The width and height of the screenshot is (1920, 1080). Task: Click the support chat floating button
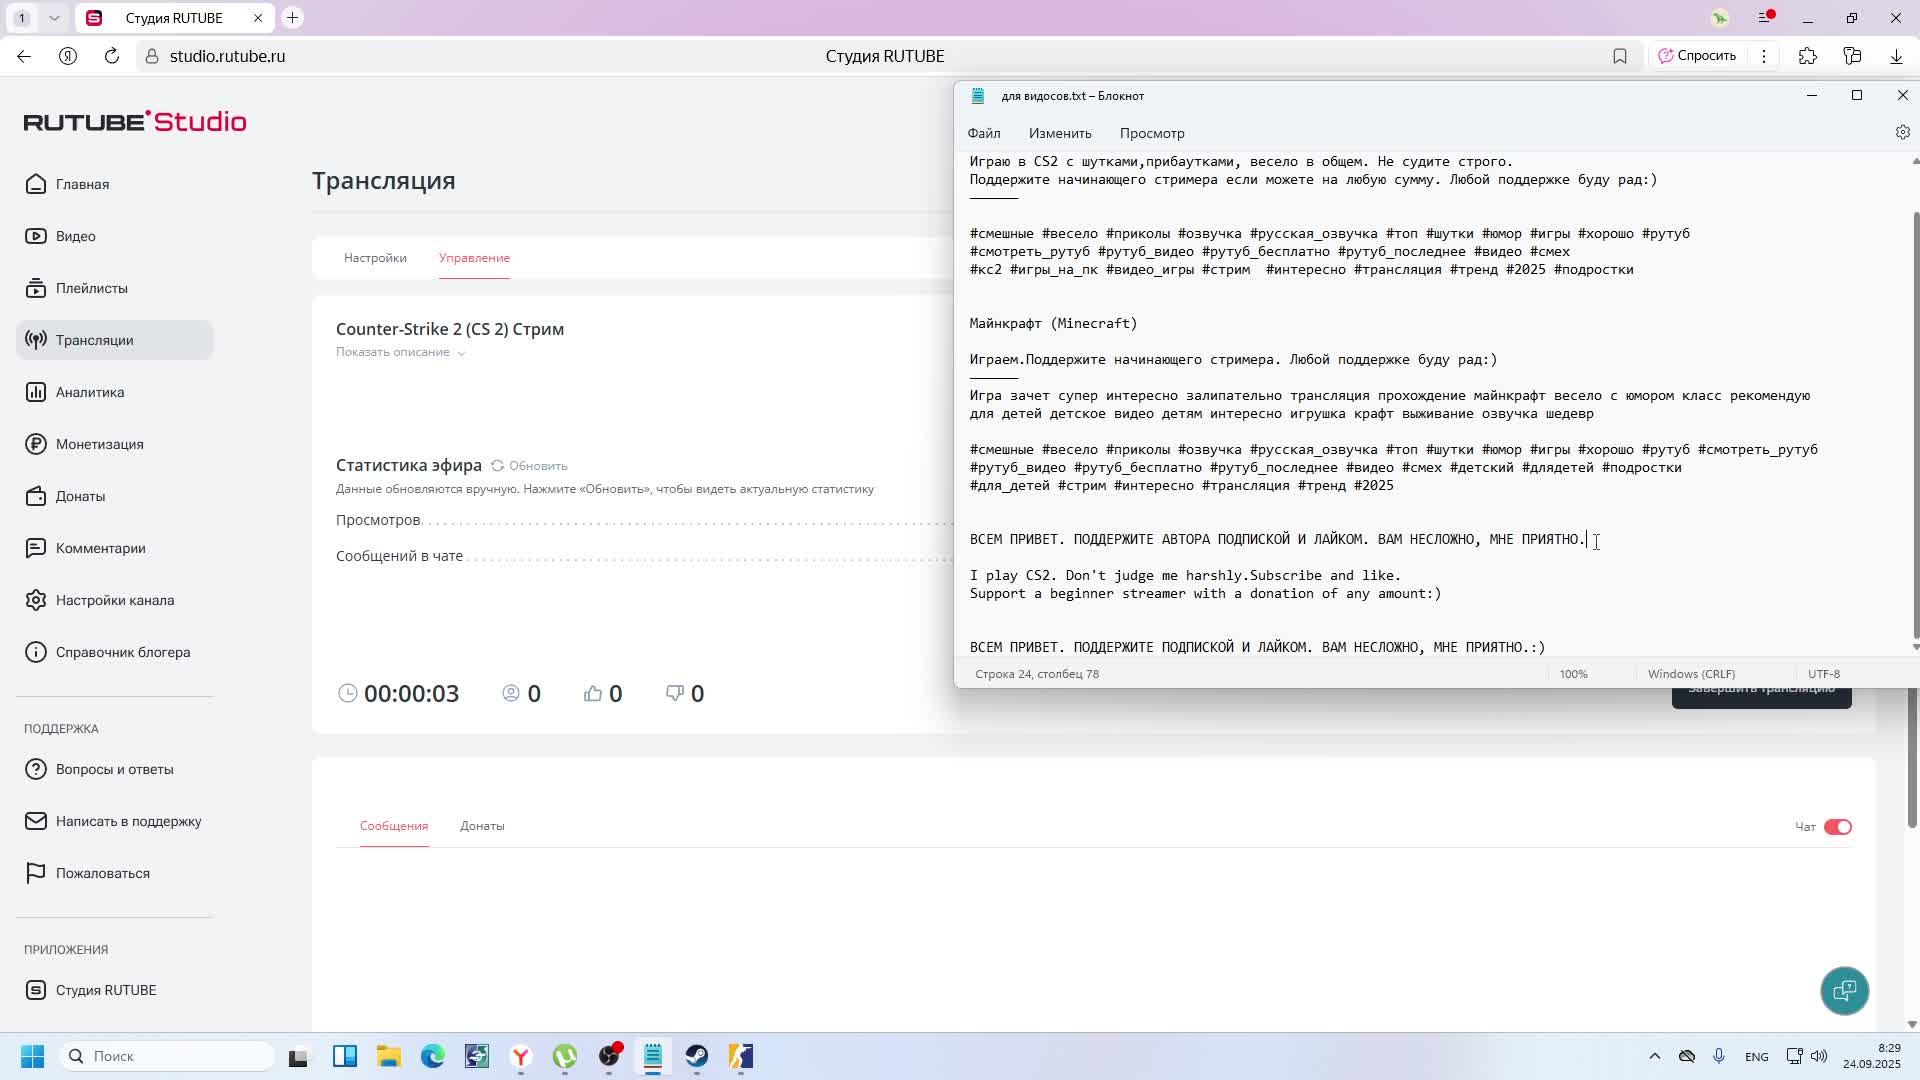point(1844,991)
